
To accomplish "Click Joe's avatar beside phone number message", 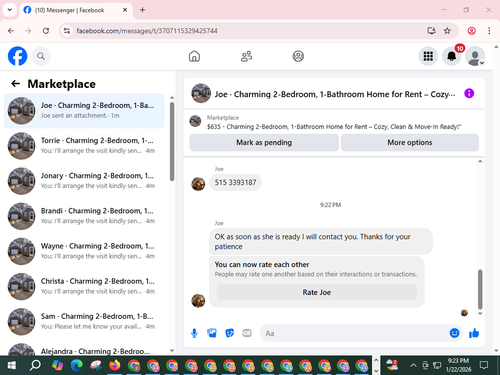I will (198, 184).
